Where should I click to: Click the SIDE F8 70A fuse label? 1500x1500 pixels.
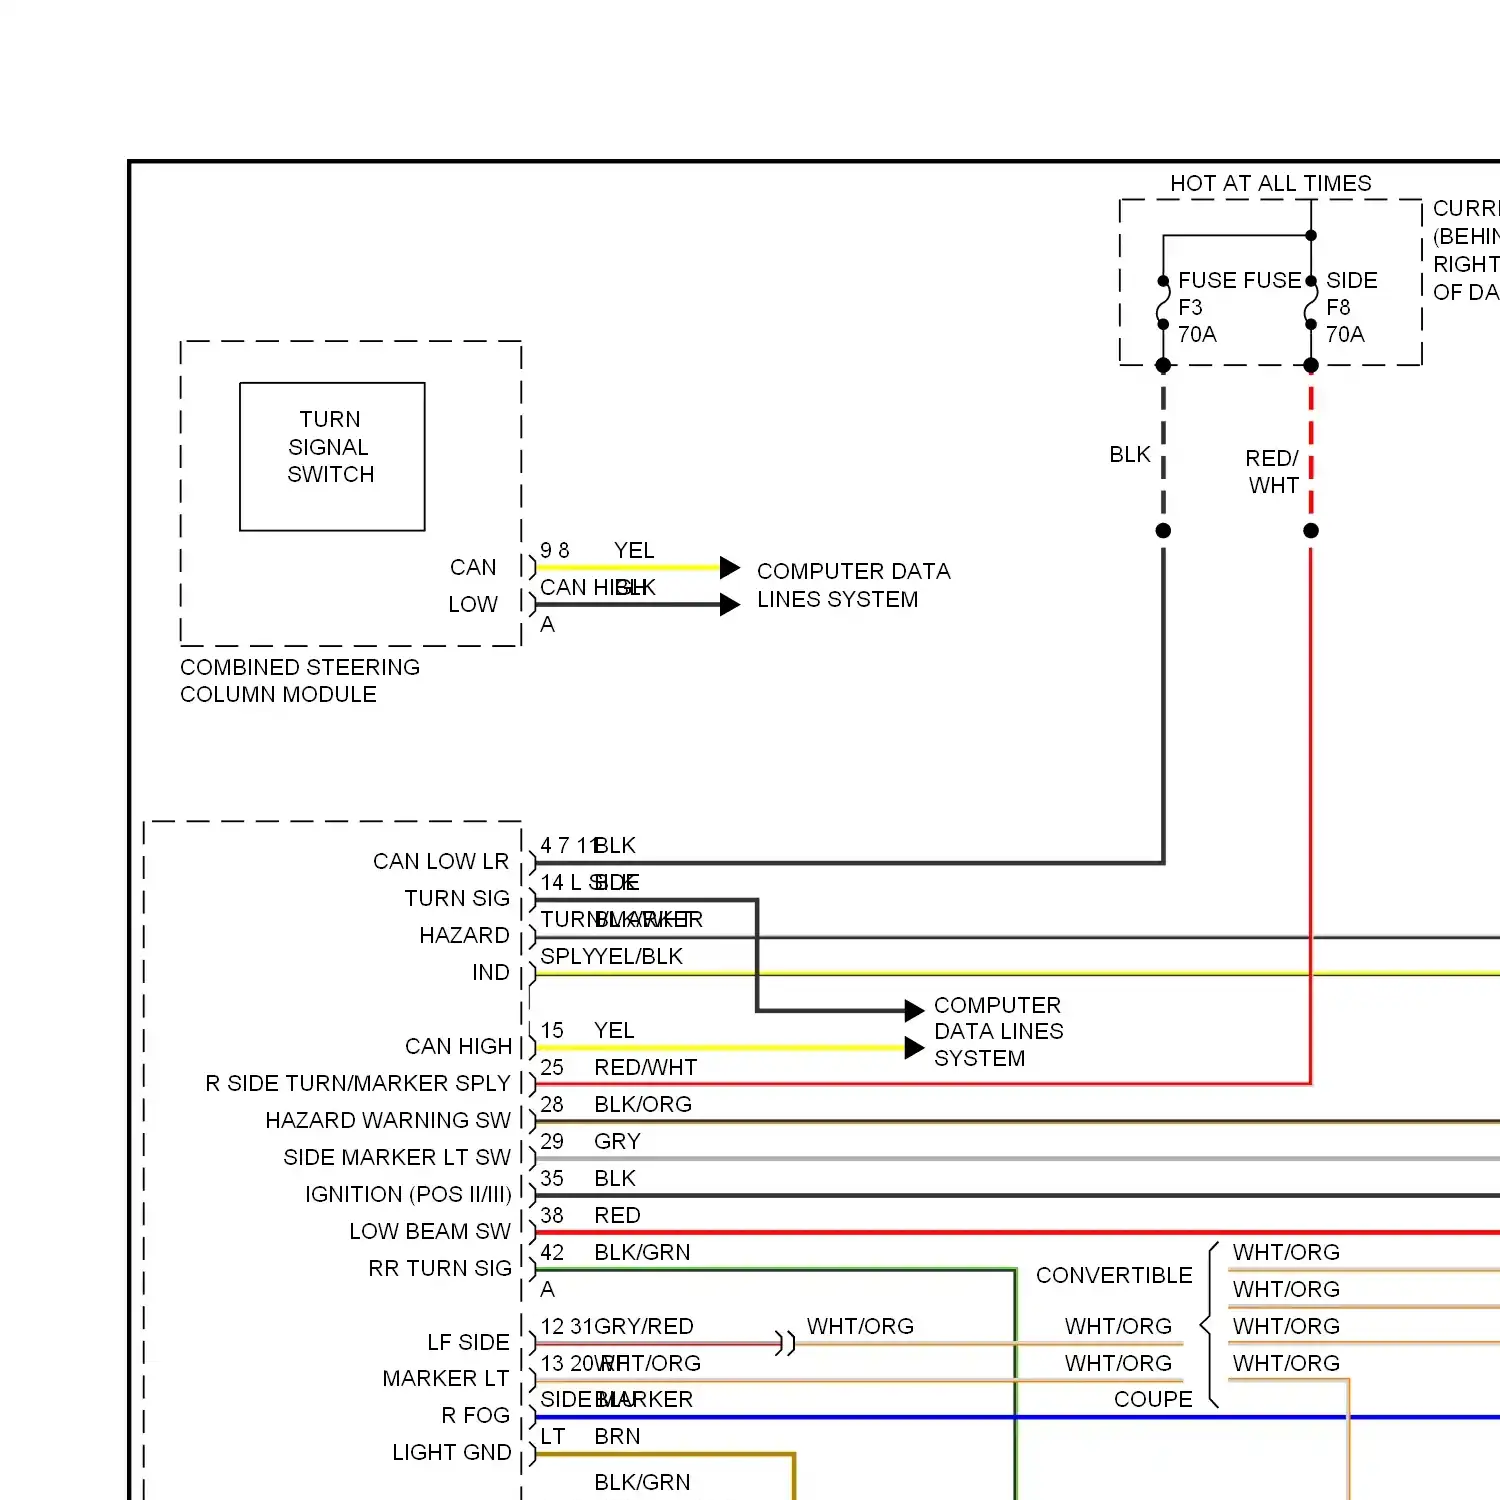click(x=1351, y=307)
